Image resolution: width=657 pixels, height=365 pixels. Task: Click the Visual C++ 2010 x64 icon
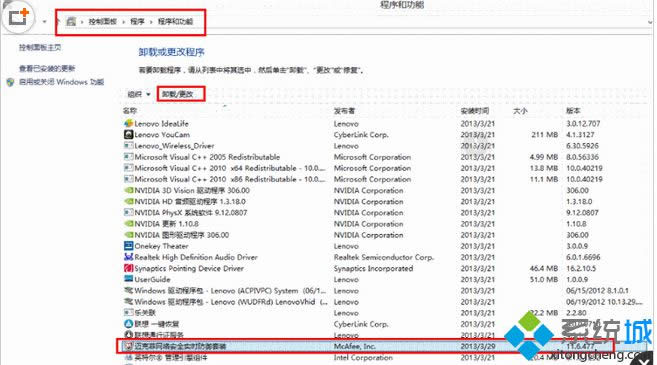pos(129,168)
